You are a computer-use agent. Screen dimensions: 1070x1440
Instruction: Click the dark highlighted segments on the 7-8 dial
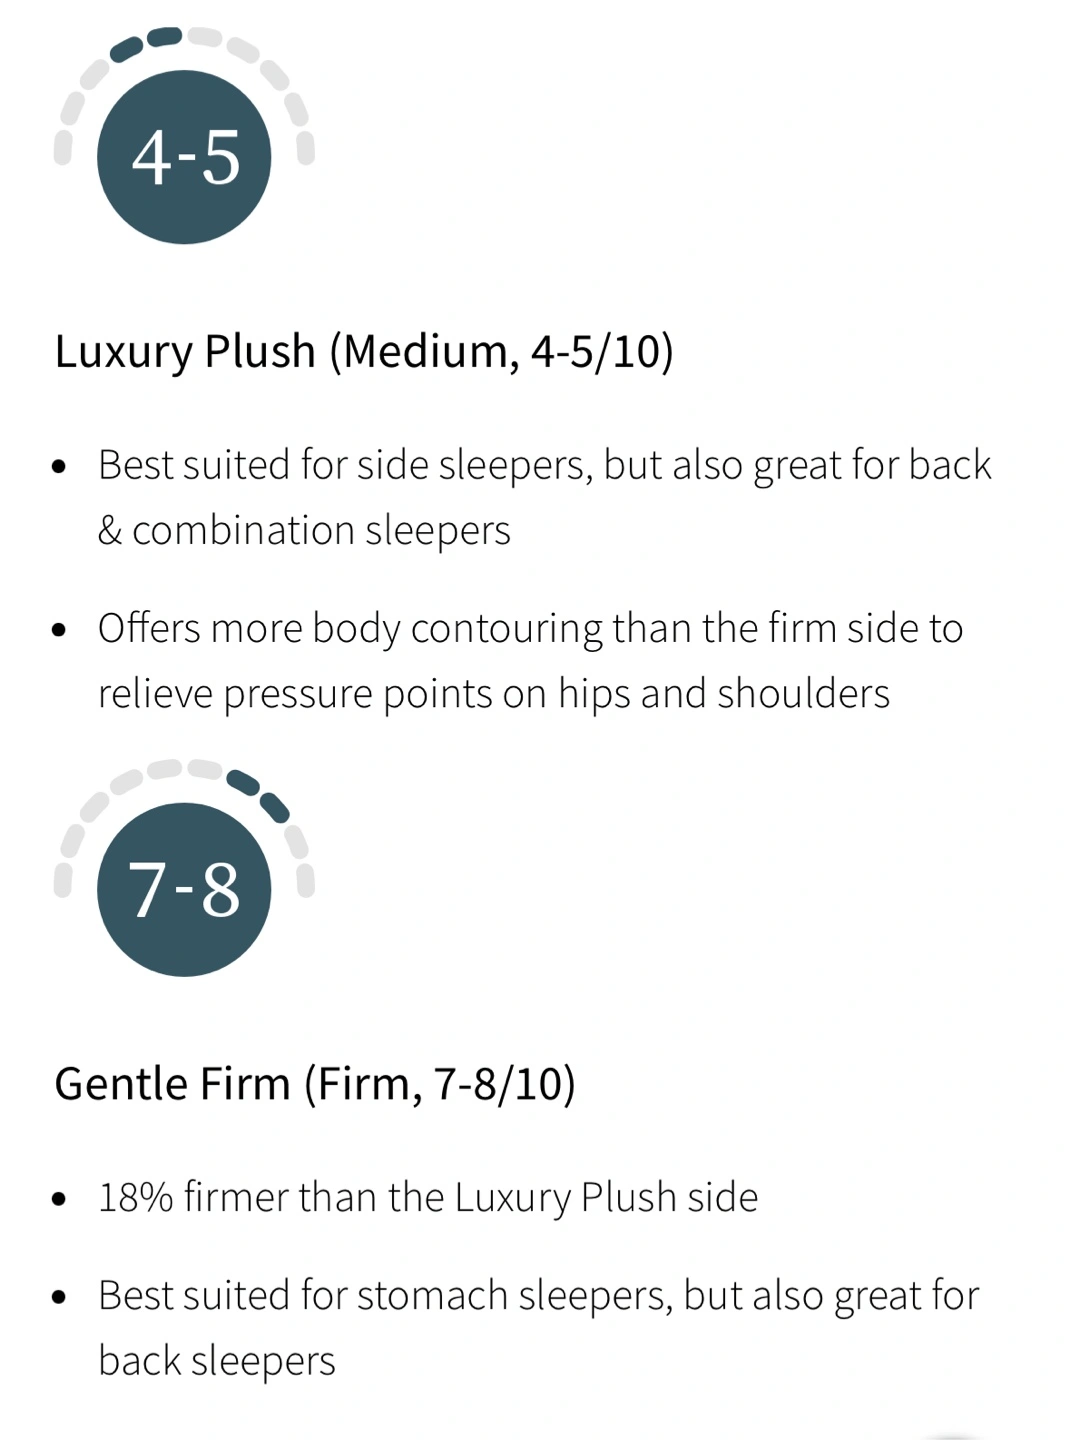(x=259, y=791)
